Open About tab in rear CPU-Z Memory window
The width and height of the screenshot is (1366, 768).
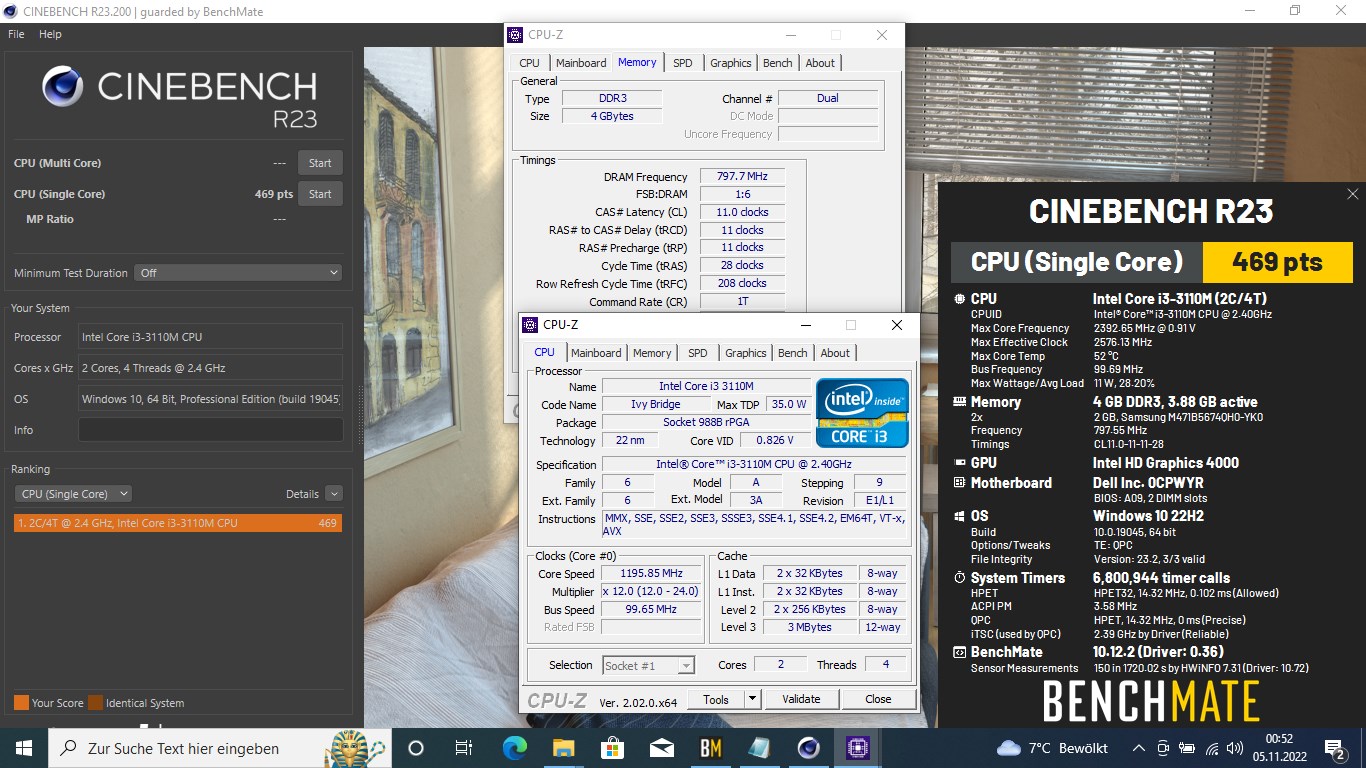820,63
